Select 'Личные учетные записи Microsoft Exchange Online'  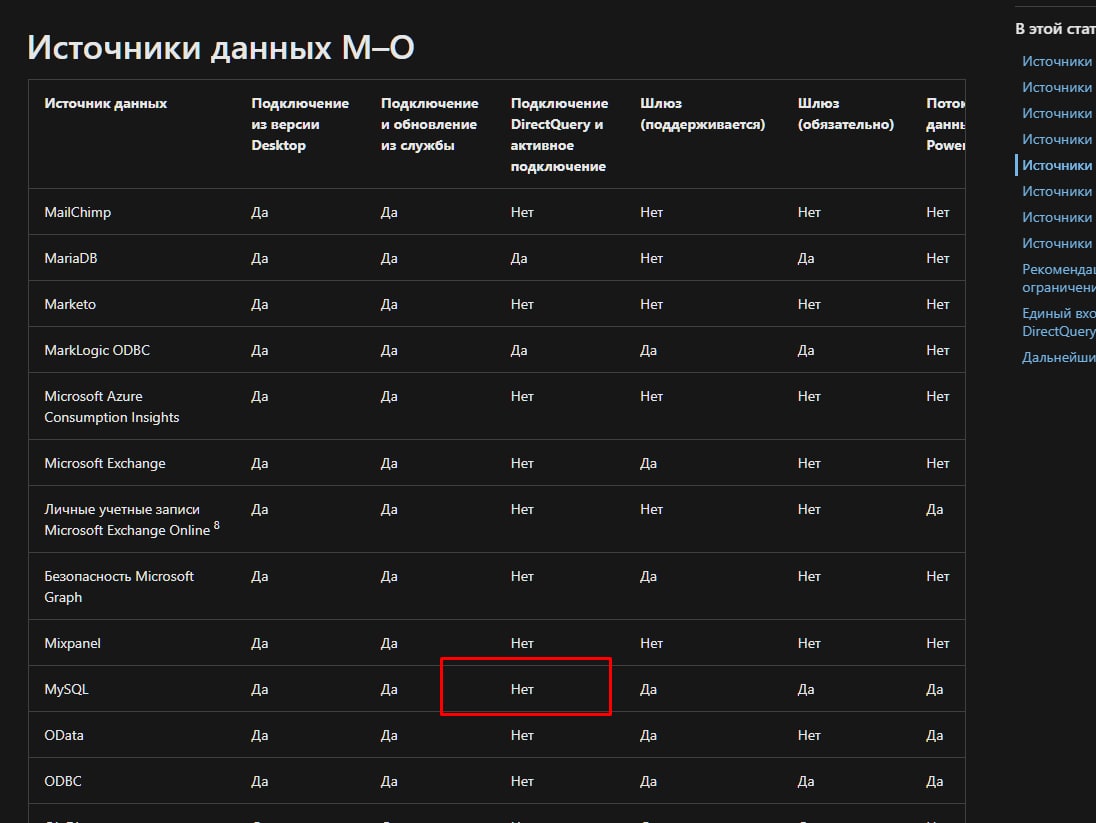pos(127,520)
